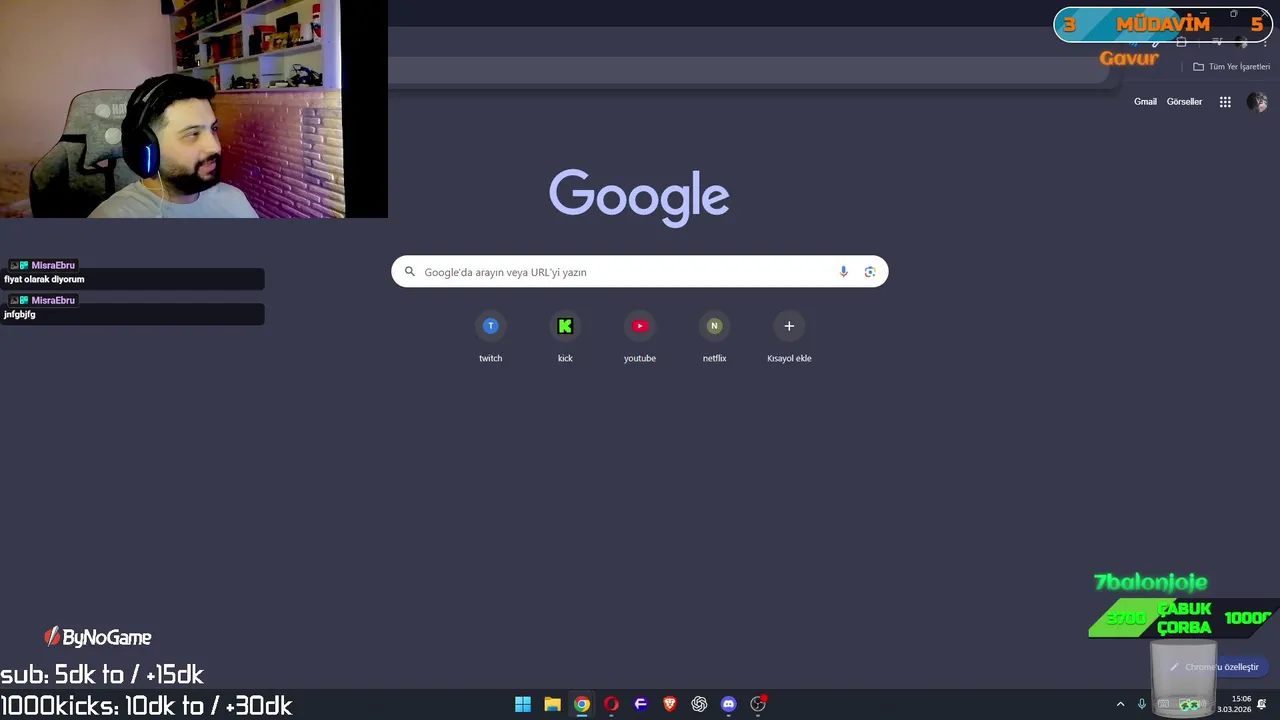Click the Google logo
Image resolution: width=1280 pixels, height=720 pixels.
pyautogui.click(x=639, y=197)
